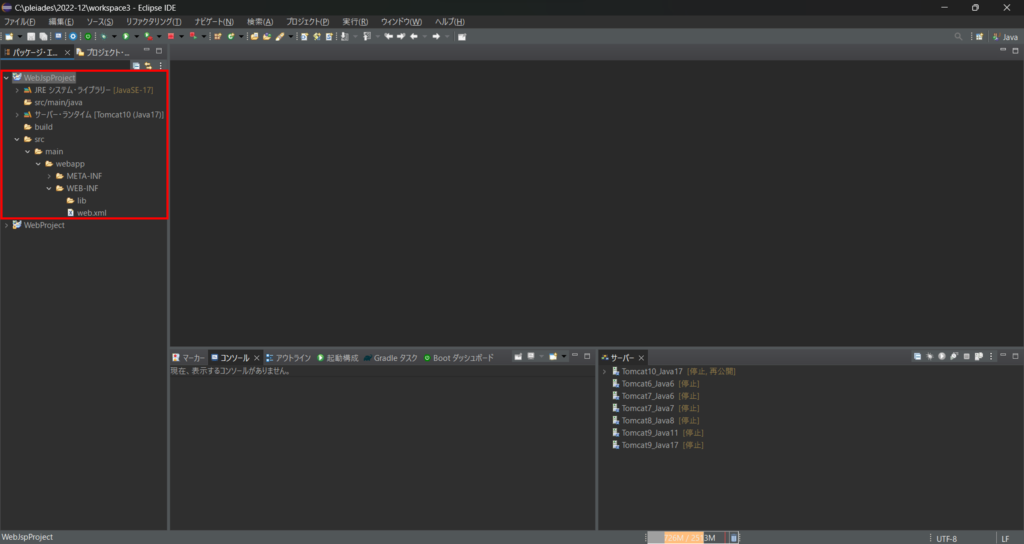Select web.xml in the project tree
1024x544 pixels.
pos(91,212)
